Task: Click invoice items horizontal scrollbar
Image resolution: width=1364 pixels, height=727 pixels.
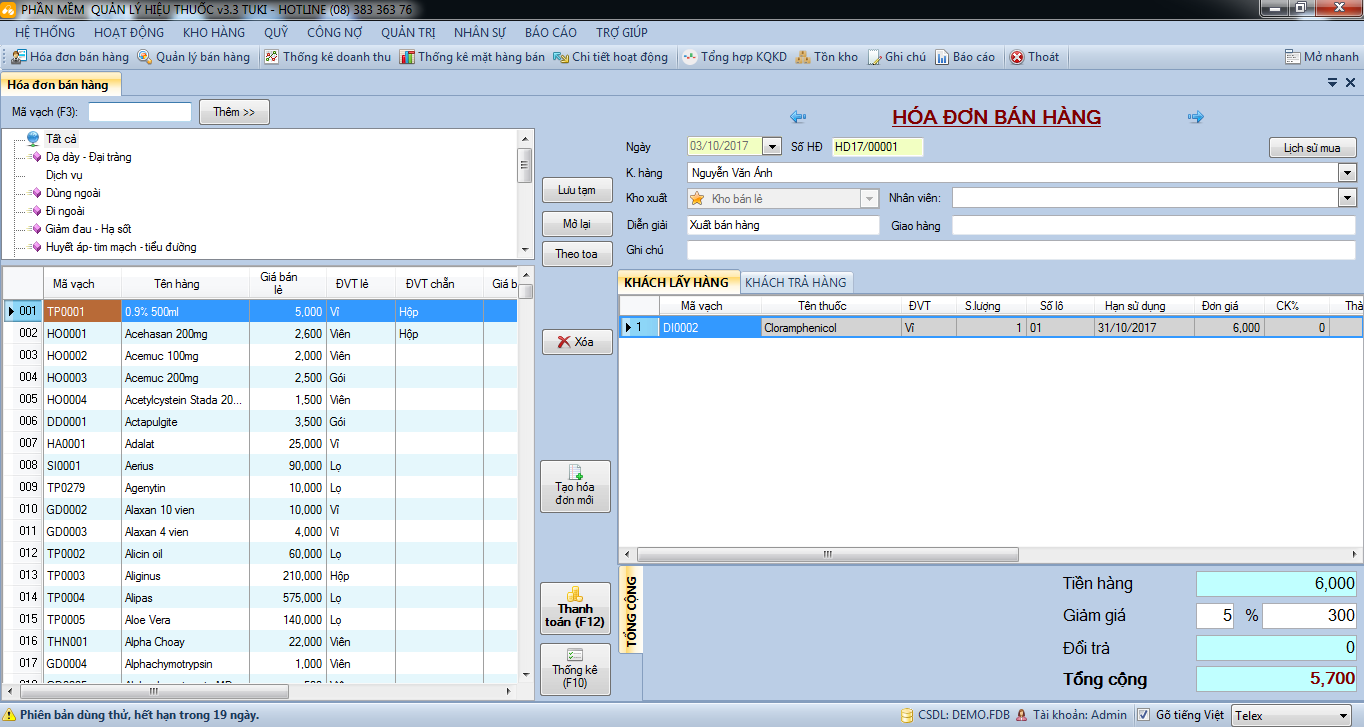Action: click(827, 554)
